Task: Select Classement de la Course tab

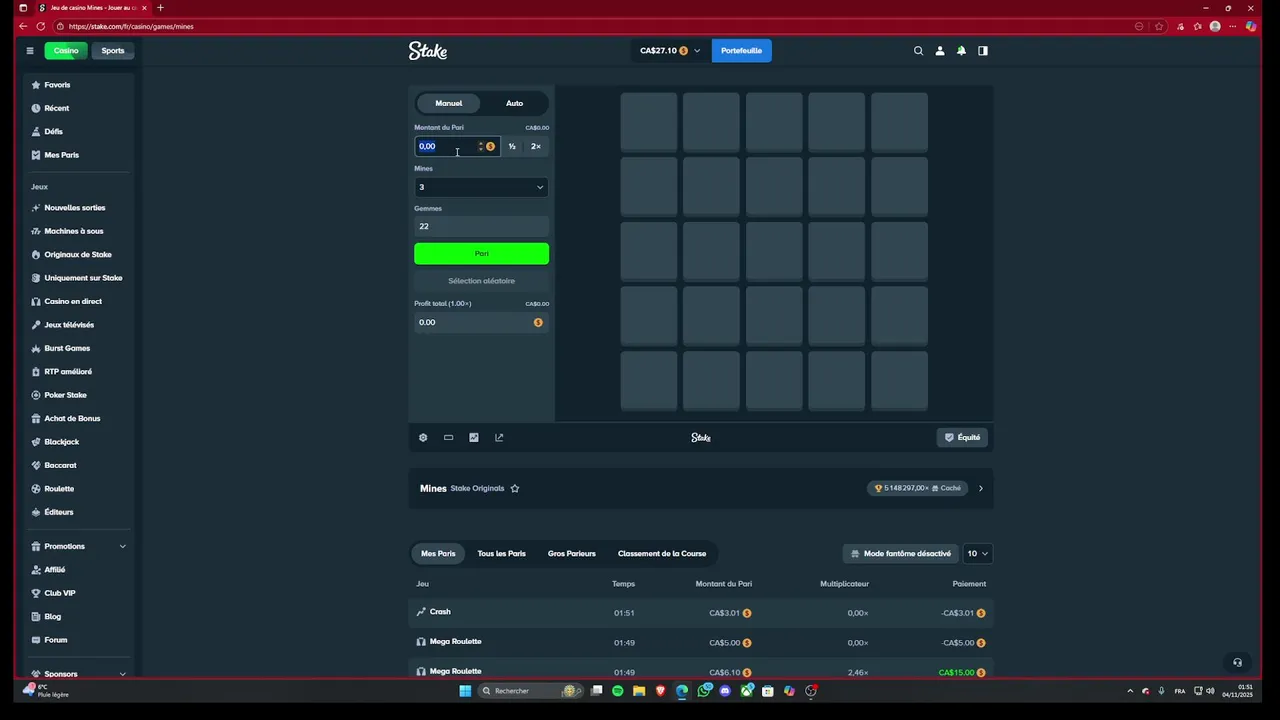Action: (x=662, y=553)
